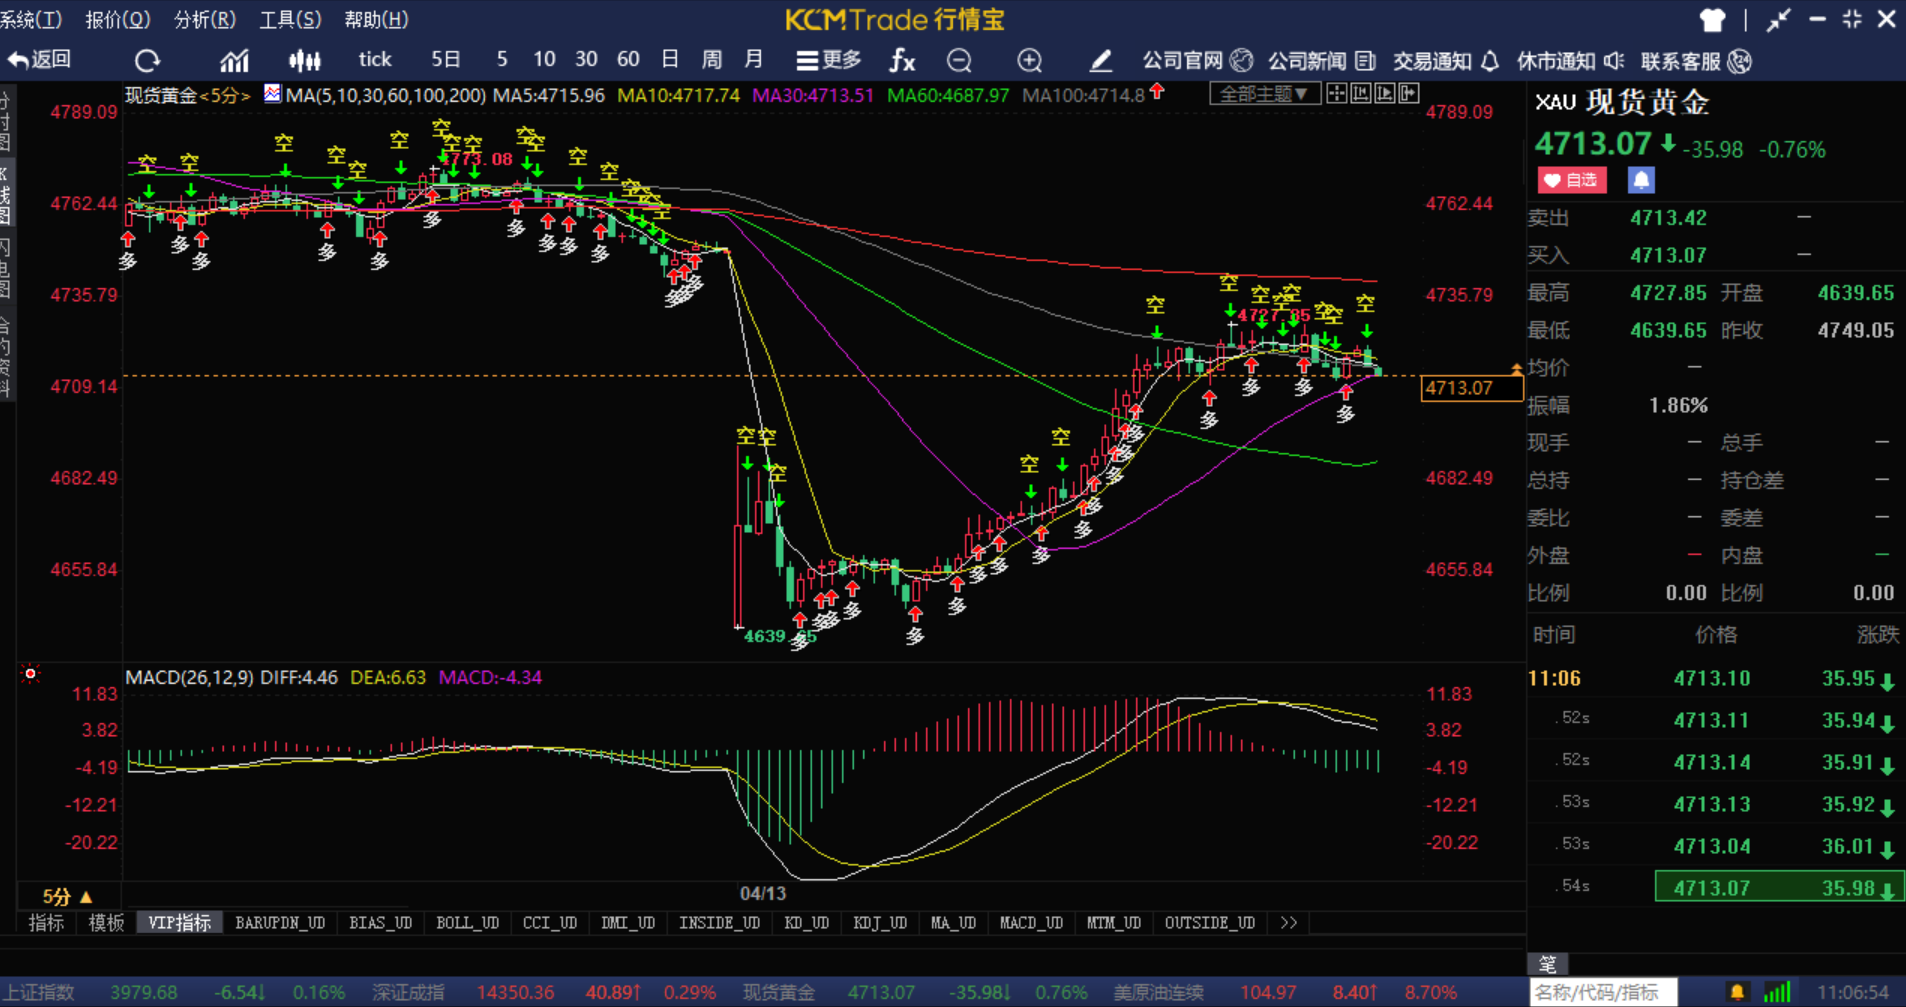Image resolution: width=1906 pixels, height=1007 pixels.
Task: Apply the KDJ_UD indicator
Action: click(x=880, y=923)
